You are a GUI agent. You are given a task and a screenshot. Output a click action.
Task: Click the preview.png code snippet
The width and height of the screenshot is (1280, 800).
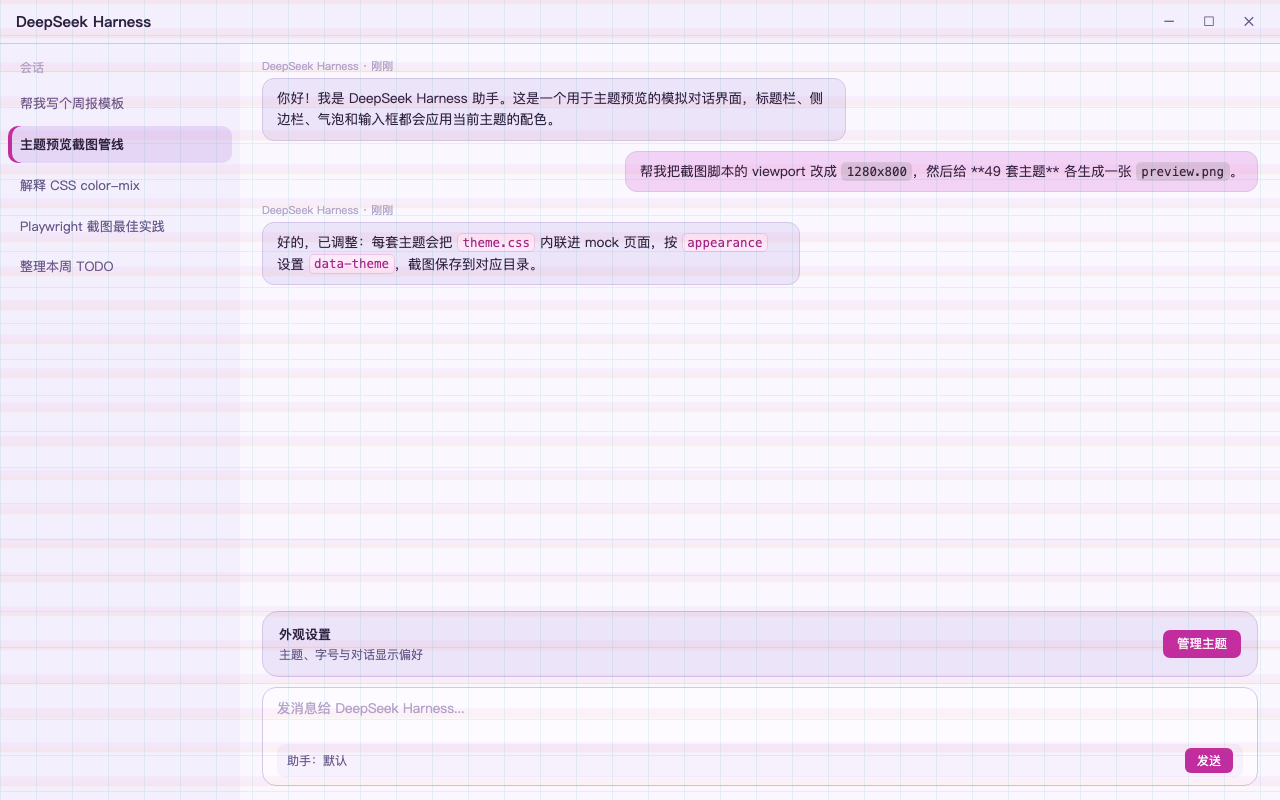point(1183,172)
